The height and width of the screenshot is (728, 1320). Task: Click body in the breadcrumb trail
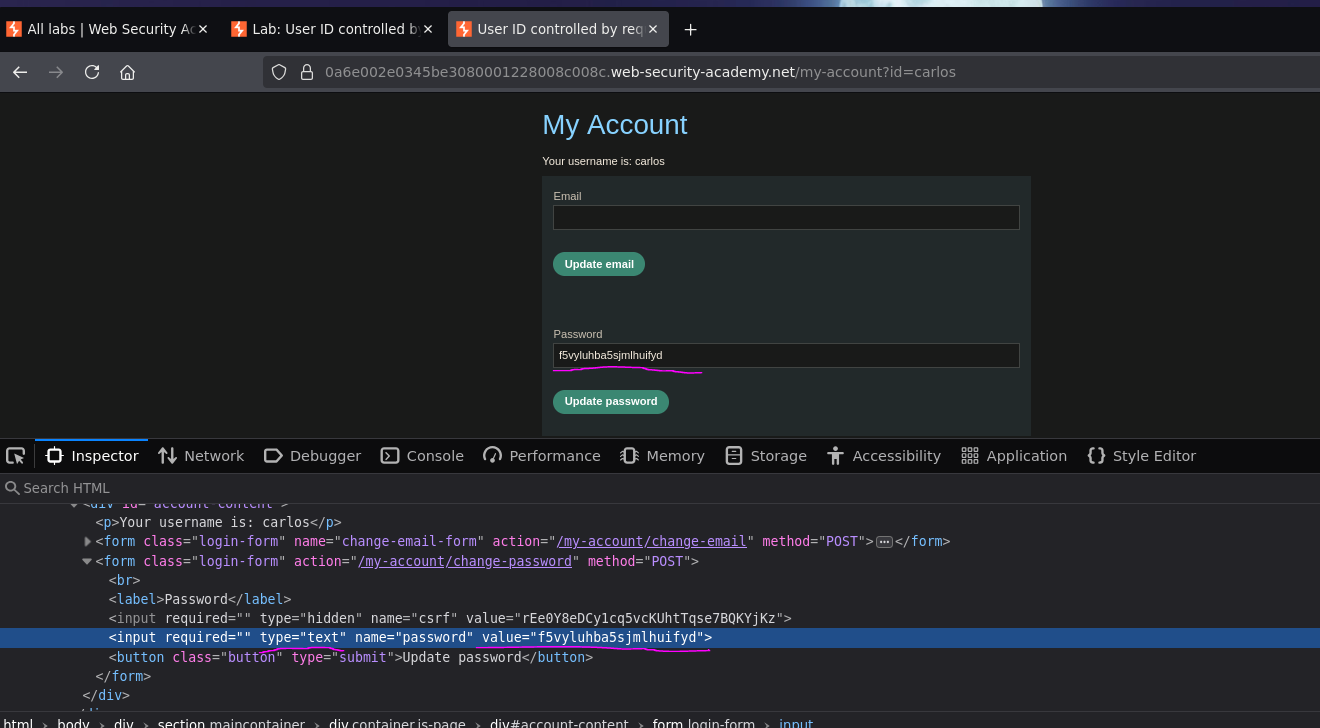tap(73, 723)
